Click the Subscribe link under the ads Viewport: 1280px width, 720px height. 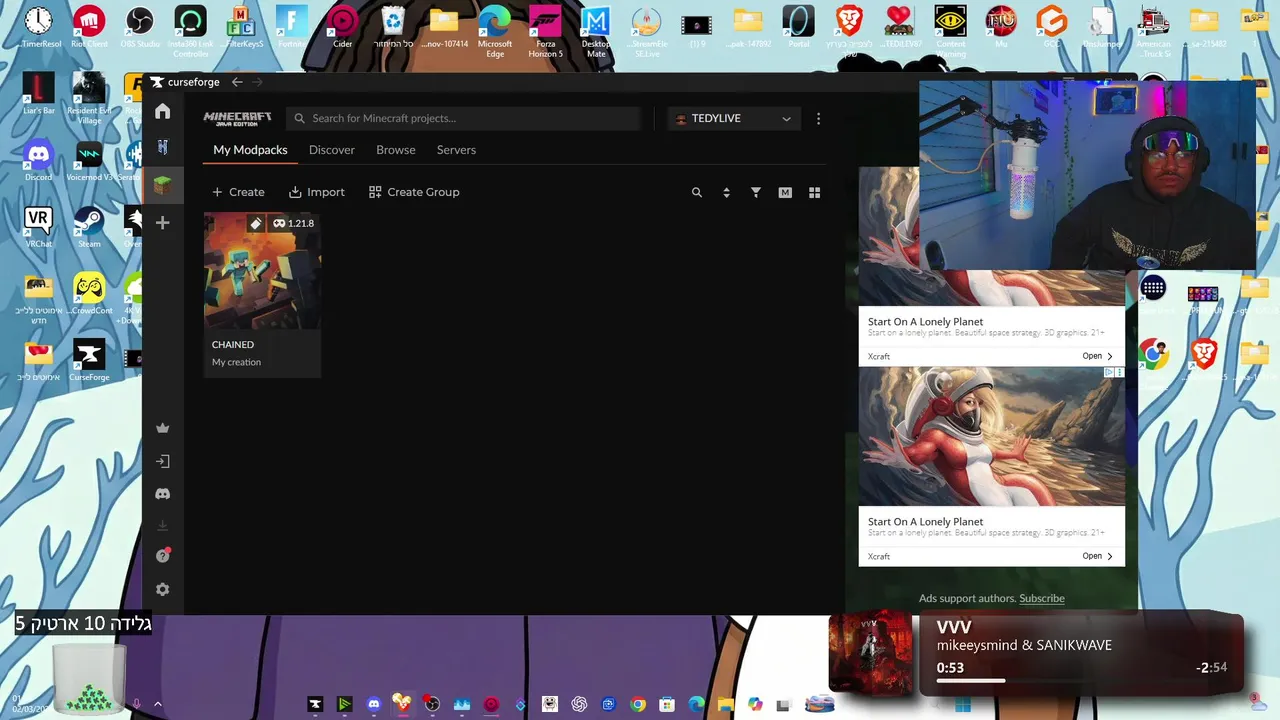coord(1042,598)
